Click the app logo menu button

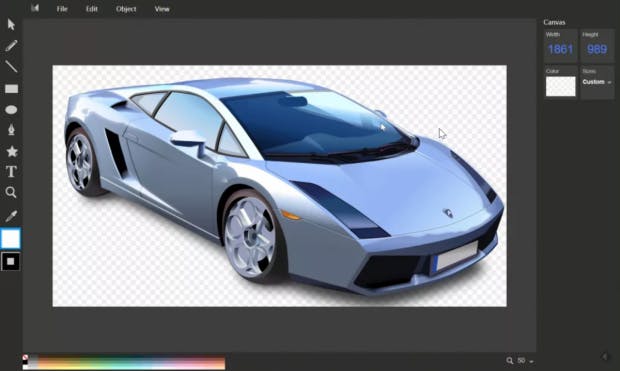[35, 8]
